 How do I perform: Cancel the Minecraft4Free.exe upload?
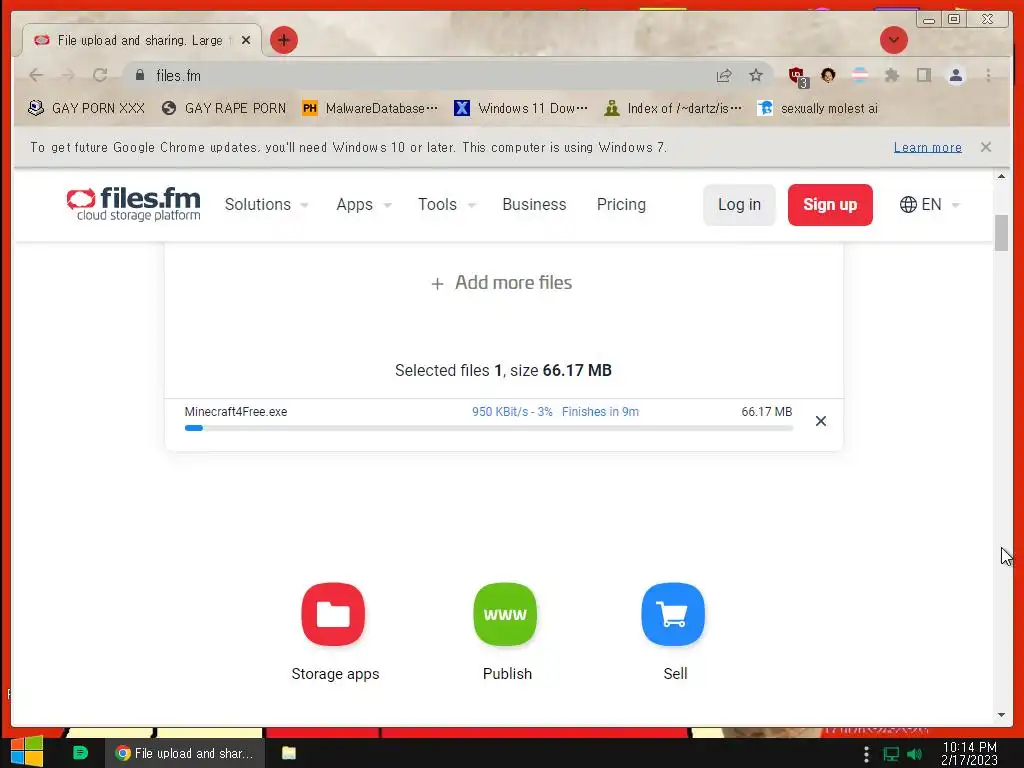(821, 421)
